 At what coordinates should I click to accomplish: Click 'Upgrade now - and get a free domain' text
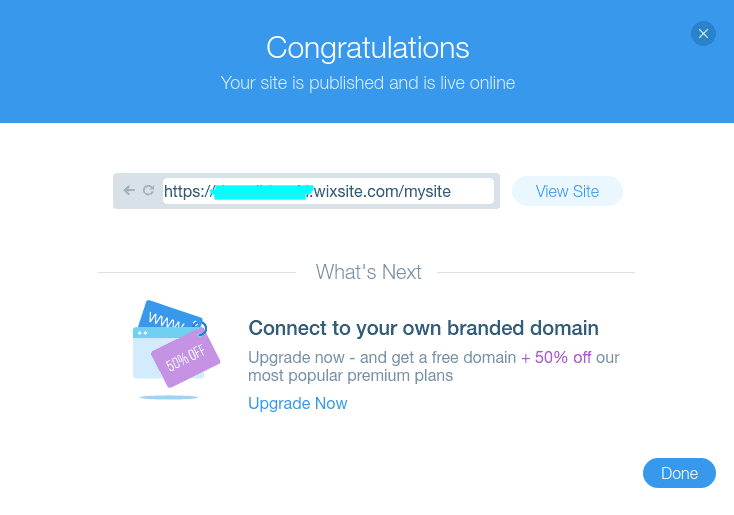coord(382,358)
